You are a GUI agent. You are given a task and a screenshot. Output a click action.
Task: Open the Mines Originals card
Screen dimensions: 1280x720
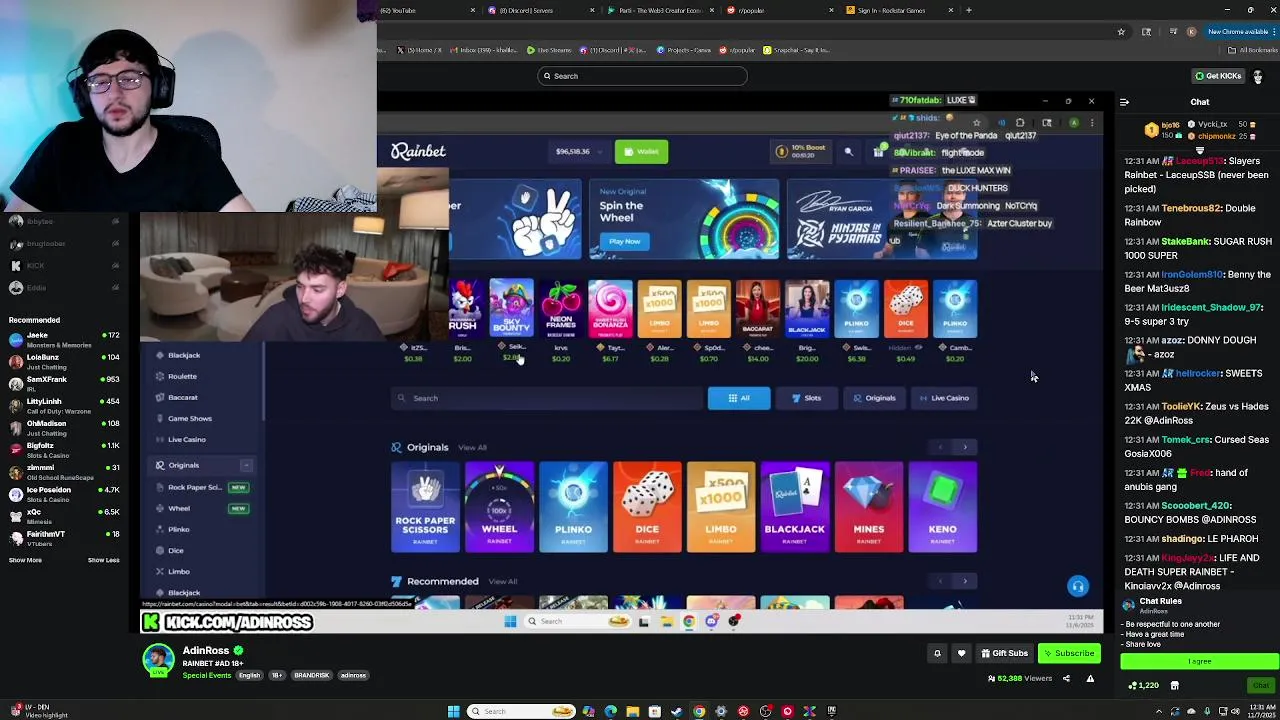[x=869, y=507]
